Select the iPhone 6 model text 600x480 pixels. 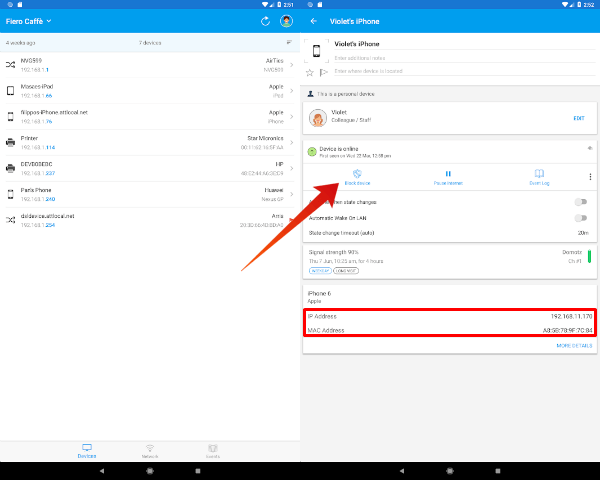point(319,294)
